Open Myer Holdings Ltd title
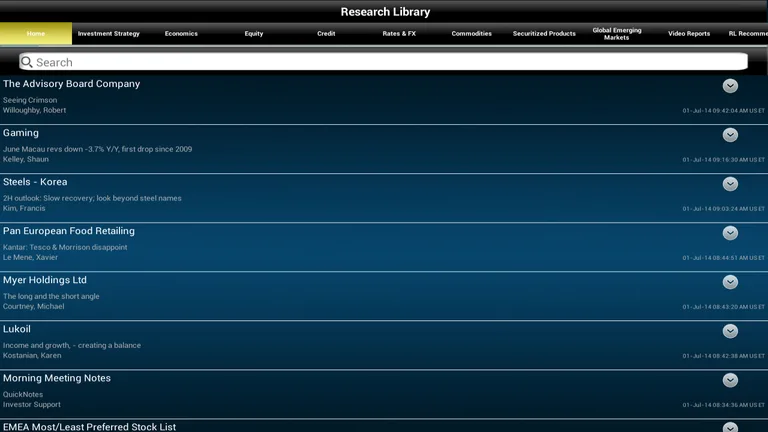 [45, 280]
